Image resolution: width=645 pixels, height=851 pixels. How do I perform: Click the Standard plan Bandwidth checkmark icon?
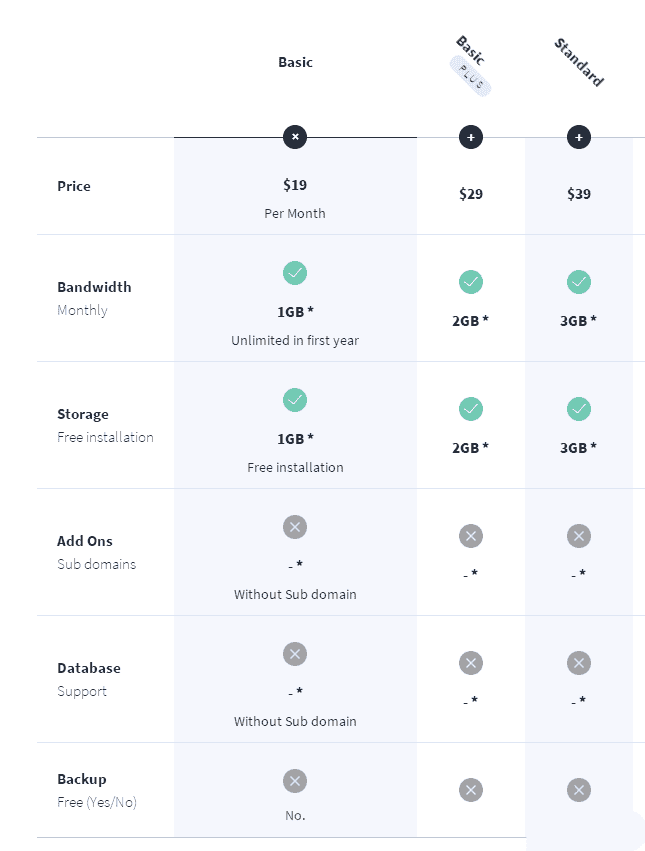[x=579, y=282]
